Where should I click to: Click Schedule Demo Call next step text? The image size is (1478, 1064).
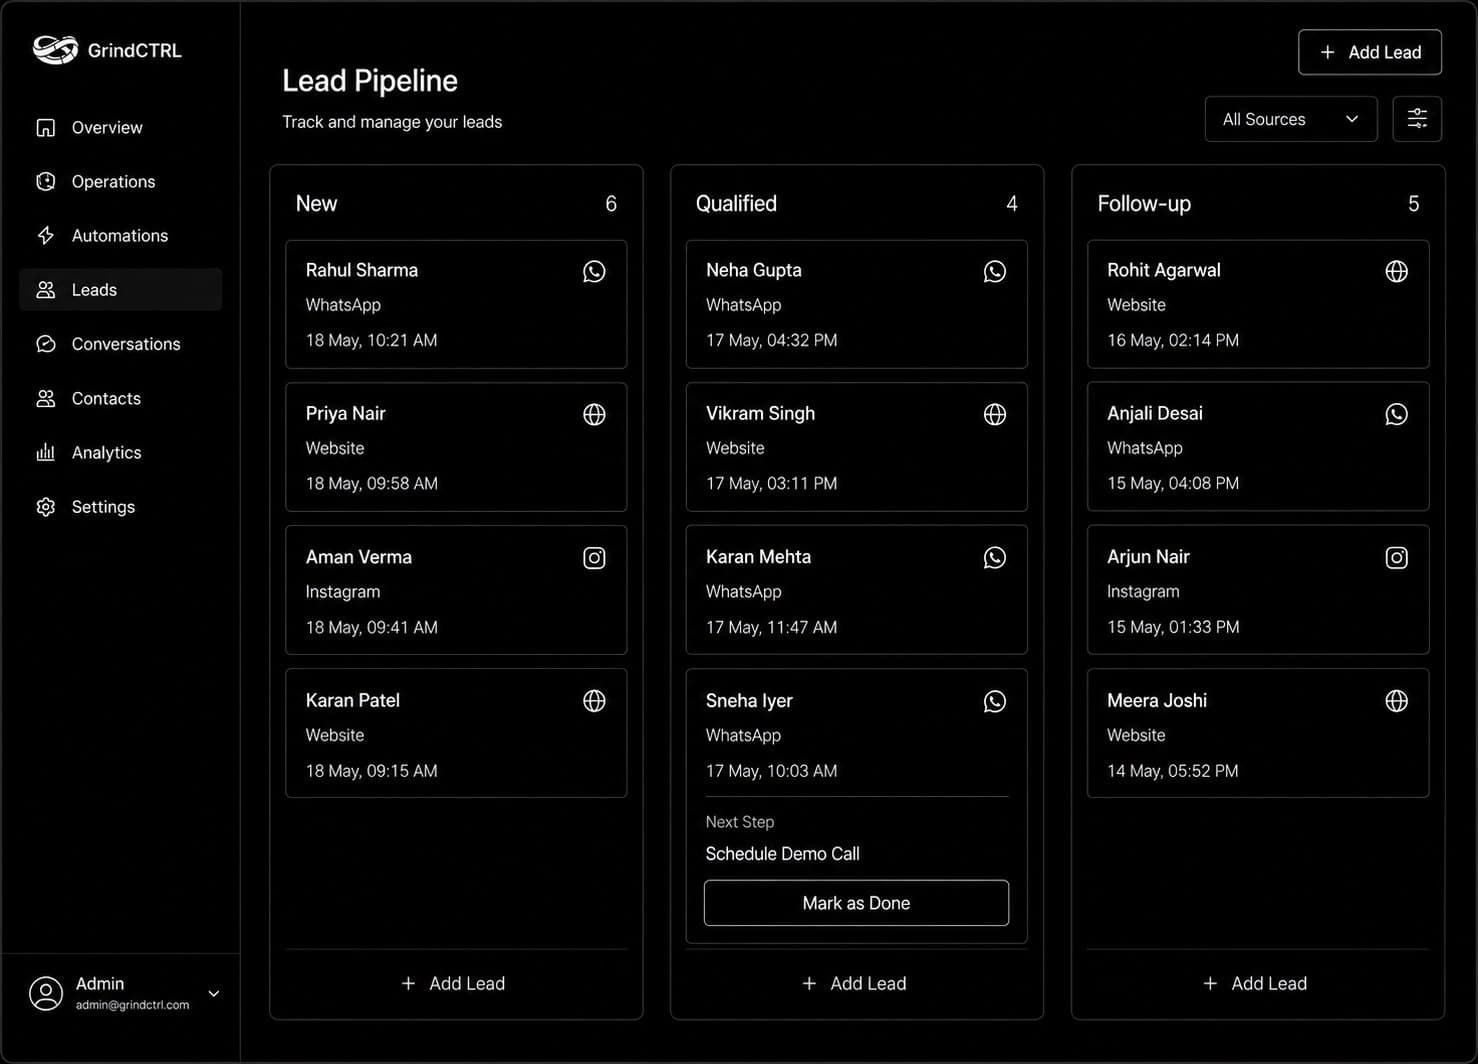click(x=782, y=854)
